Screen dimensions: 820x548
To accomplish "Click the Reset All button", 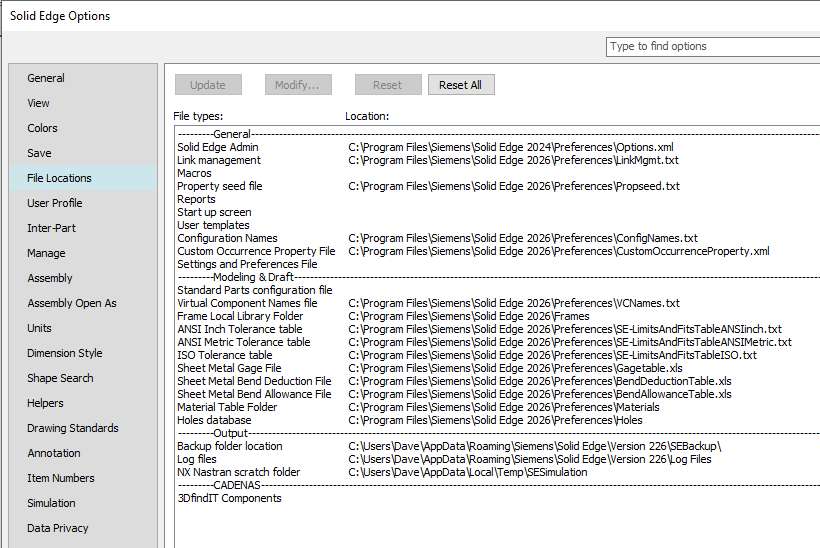I will pyautogui.click(x=461, y=85).
